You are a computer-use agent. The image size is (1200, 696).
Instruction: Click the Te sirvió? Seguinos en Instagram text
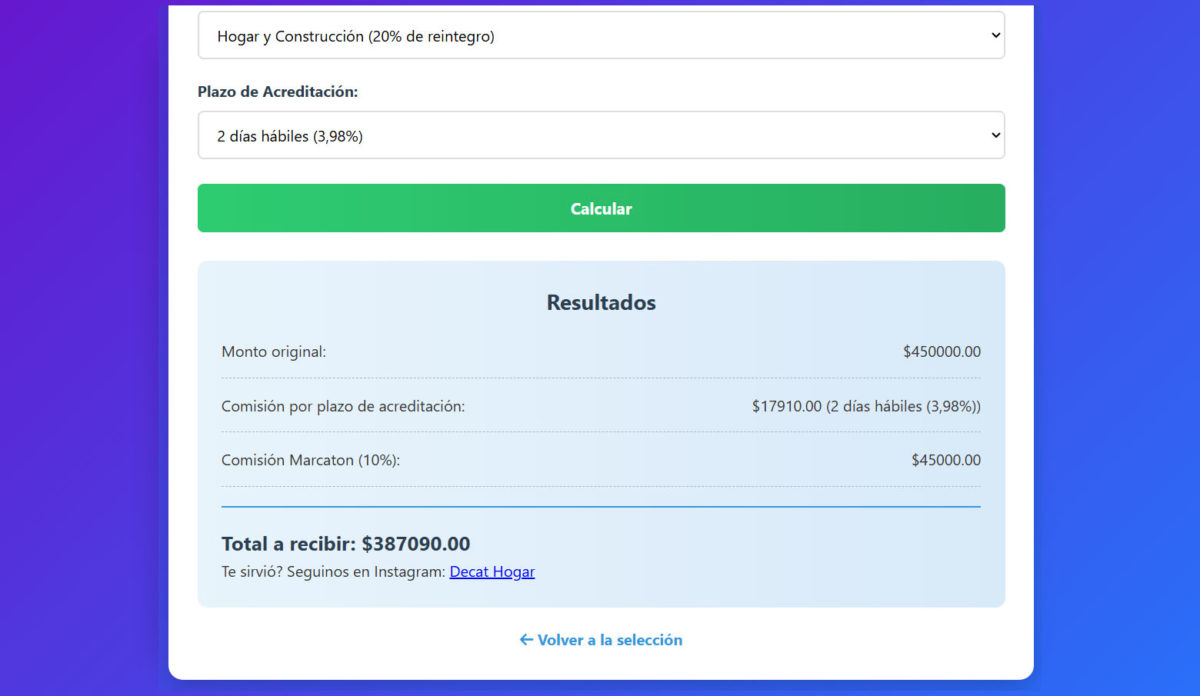click(x=334, y=572)
